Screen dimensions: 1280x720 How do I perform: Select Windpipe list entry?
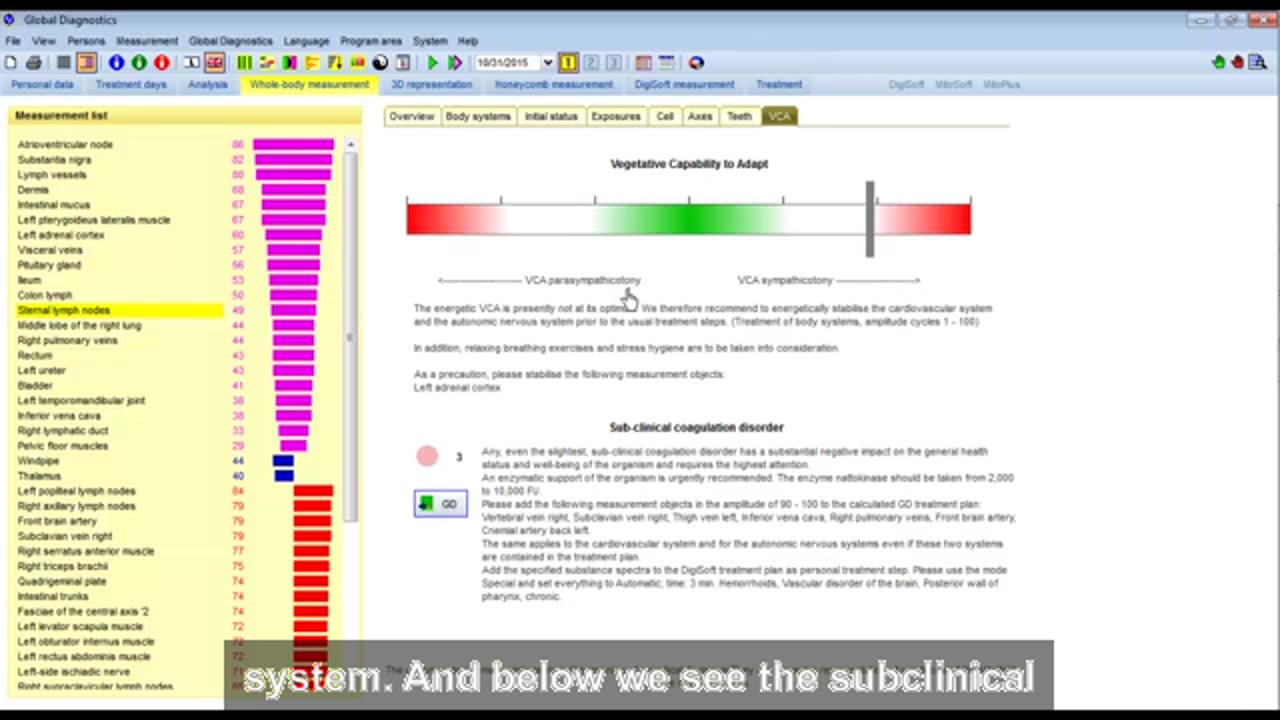39,461
